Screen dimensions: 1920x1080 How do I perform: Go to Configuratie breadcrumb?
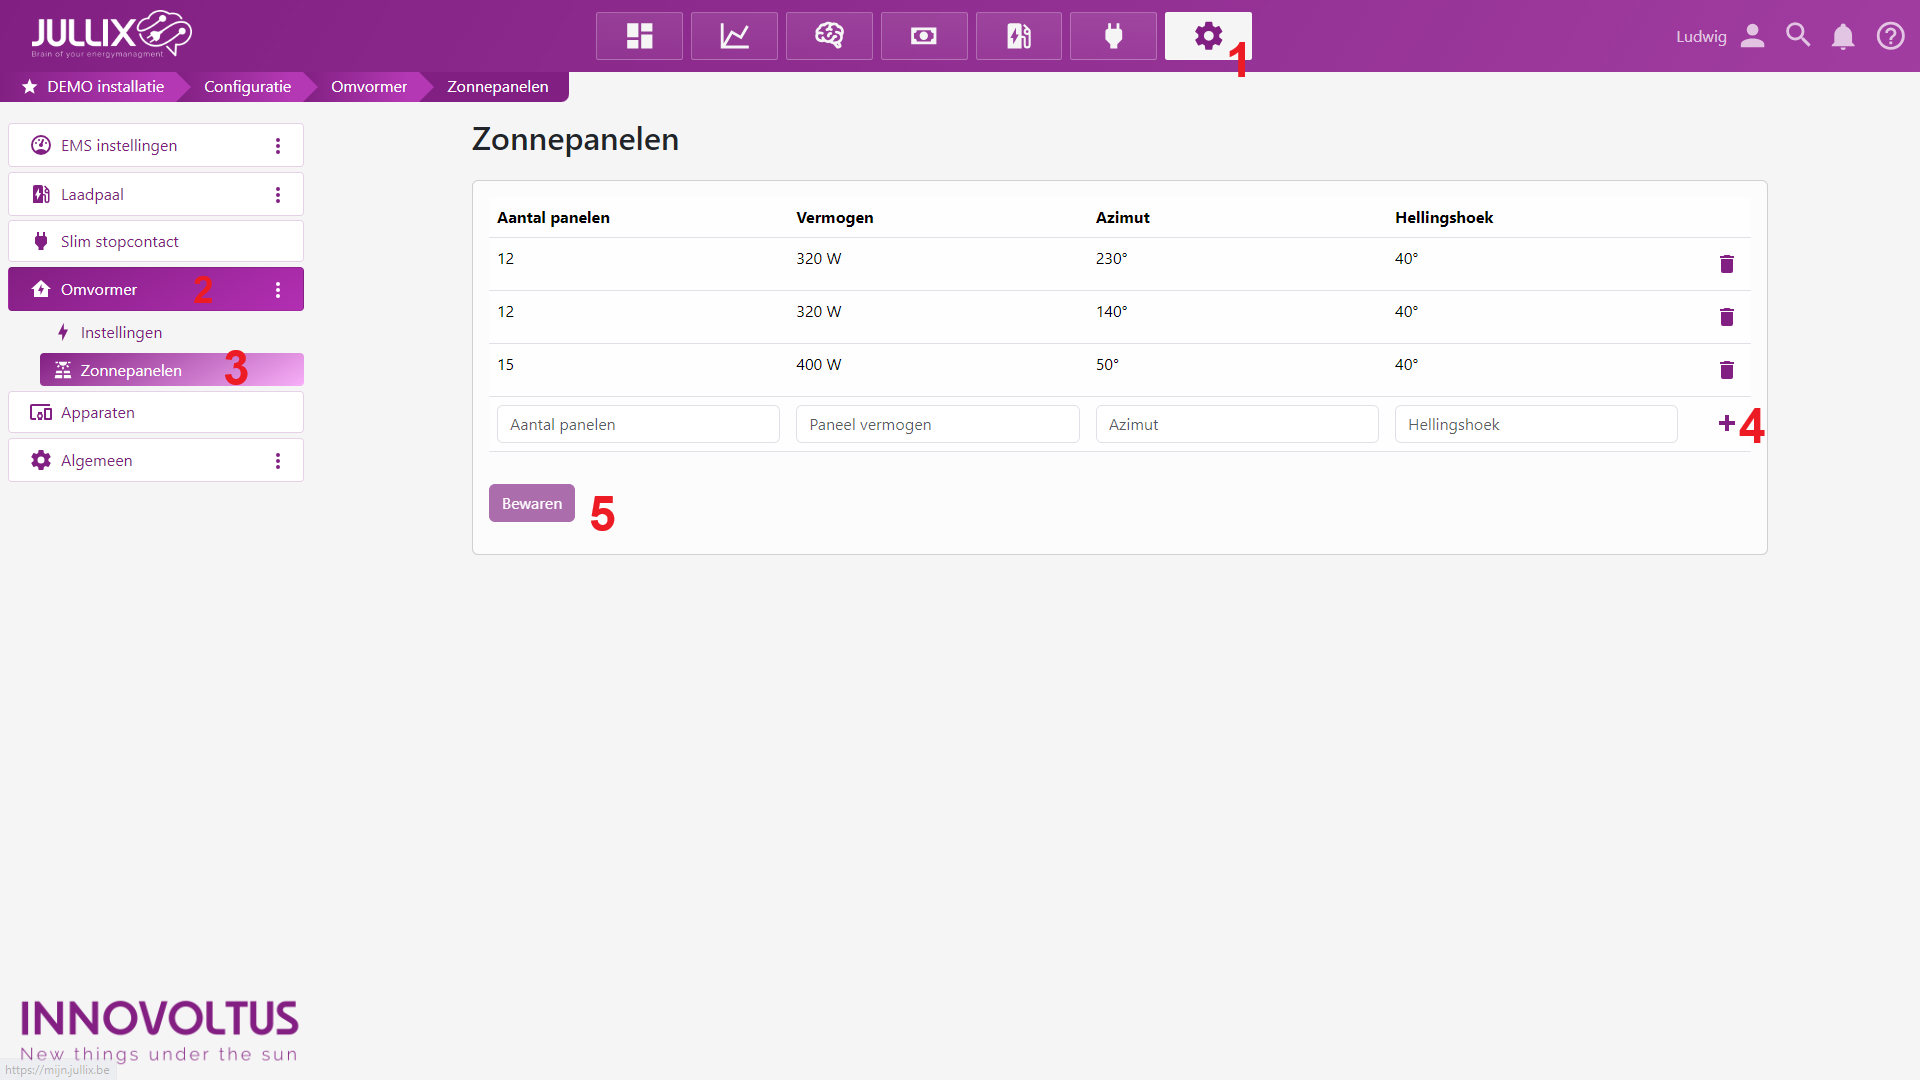pos(247,87)
